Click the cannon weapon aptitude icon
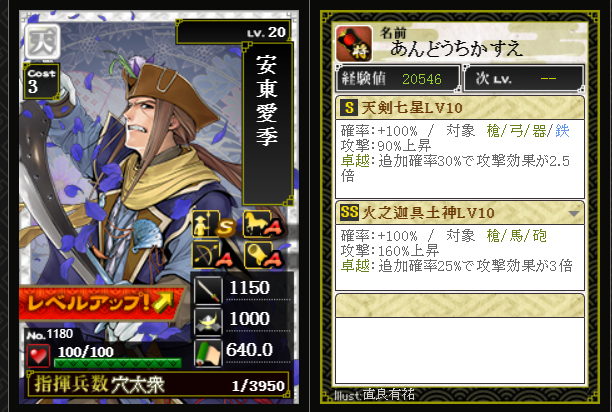Viewport: 612px width, 412px height. click(263, 255)
